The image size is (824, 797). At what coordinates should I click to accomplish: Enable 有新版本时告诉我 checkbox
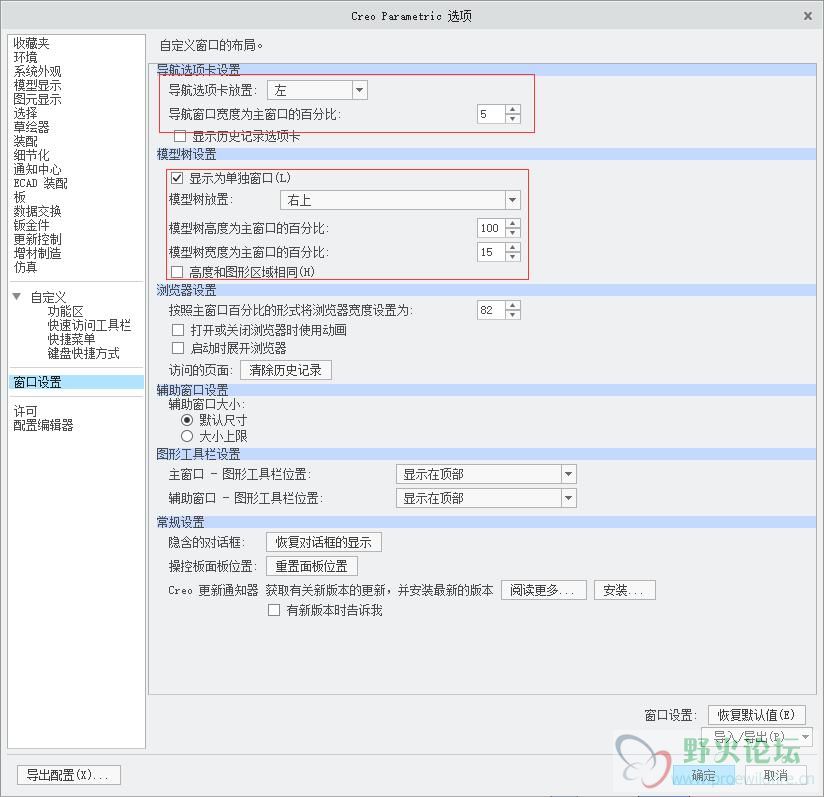[x=274, y=610]
